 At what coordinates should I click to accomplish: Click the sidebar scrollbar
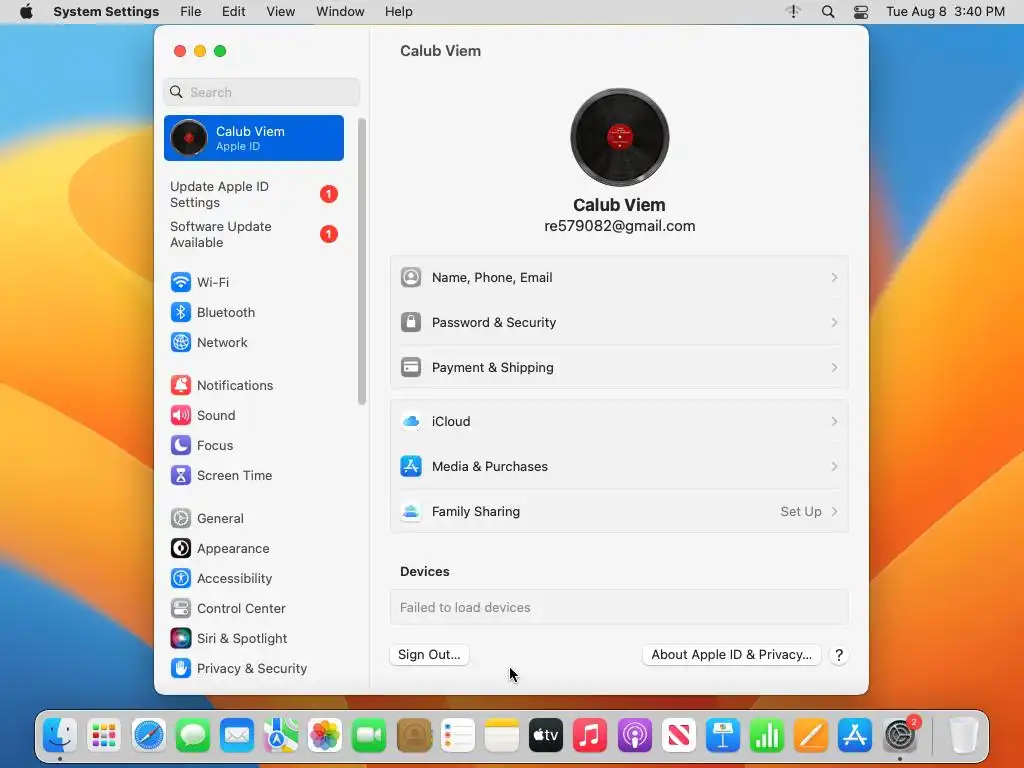pyautogui.click(x=361, y=261)
